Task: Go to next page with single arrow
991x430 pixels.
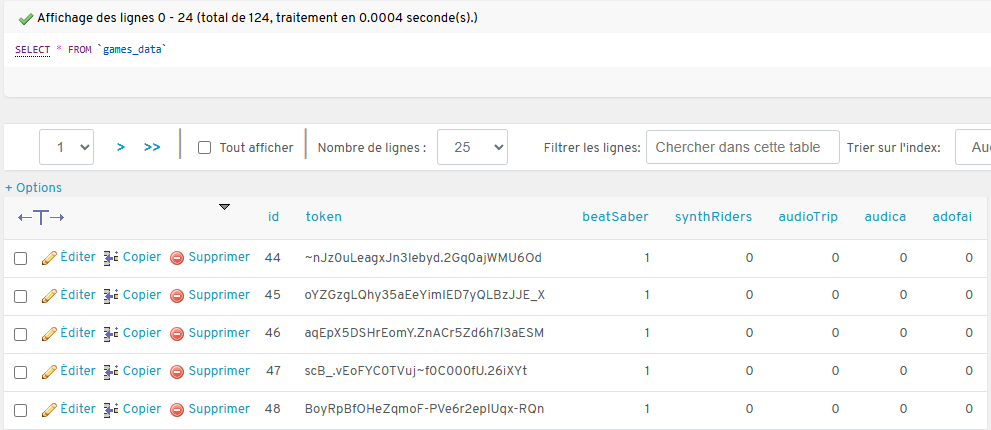Action: coord(121,147)
